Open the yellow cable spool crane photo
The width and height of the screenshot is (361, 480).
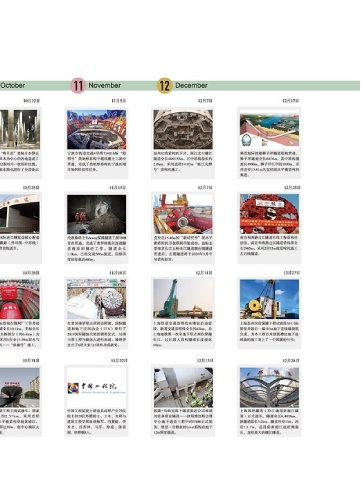click(x=269, y=299)
